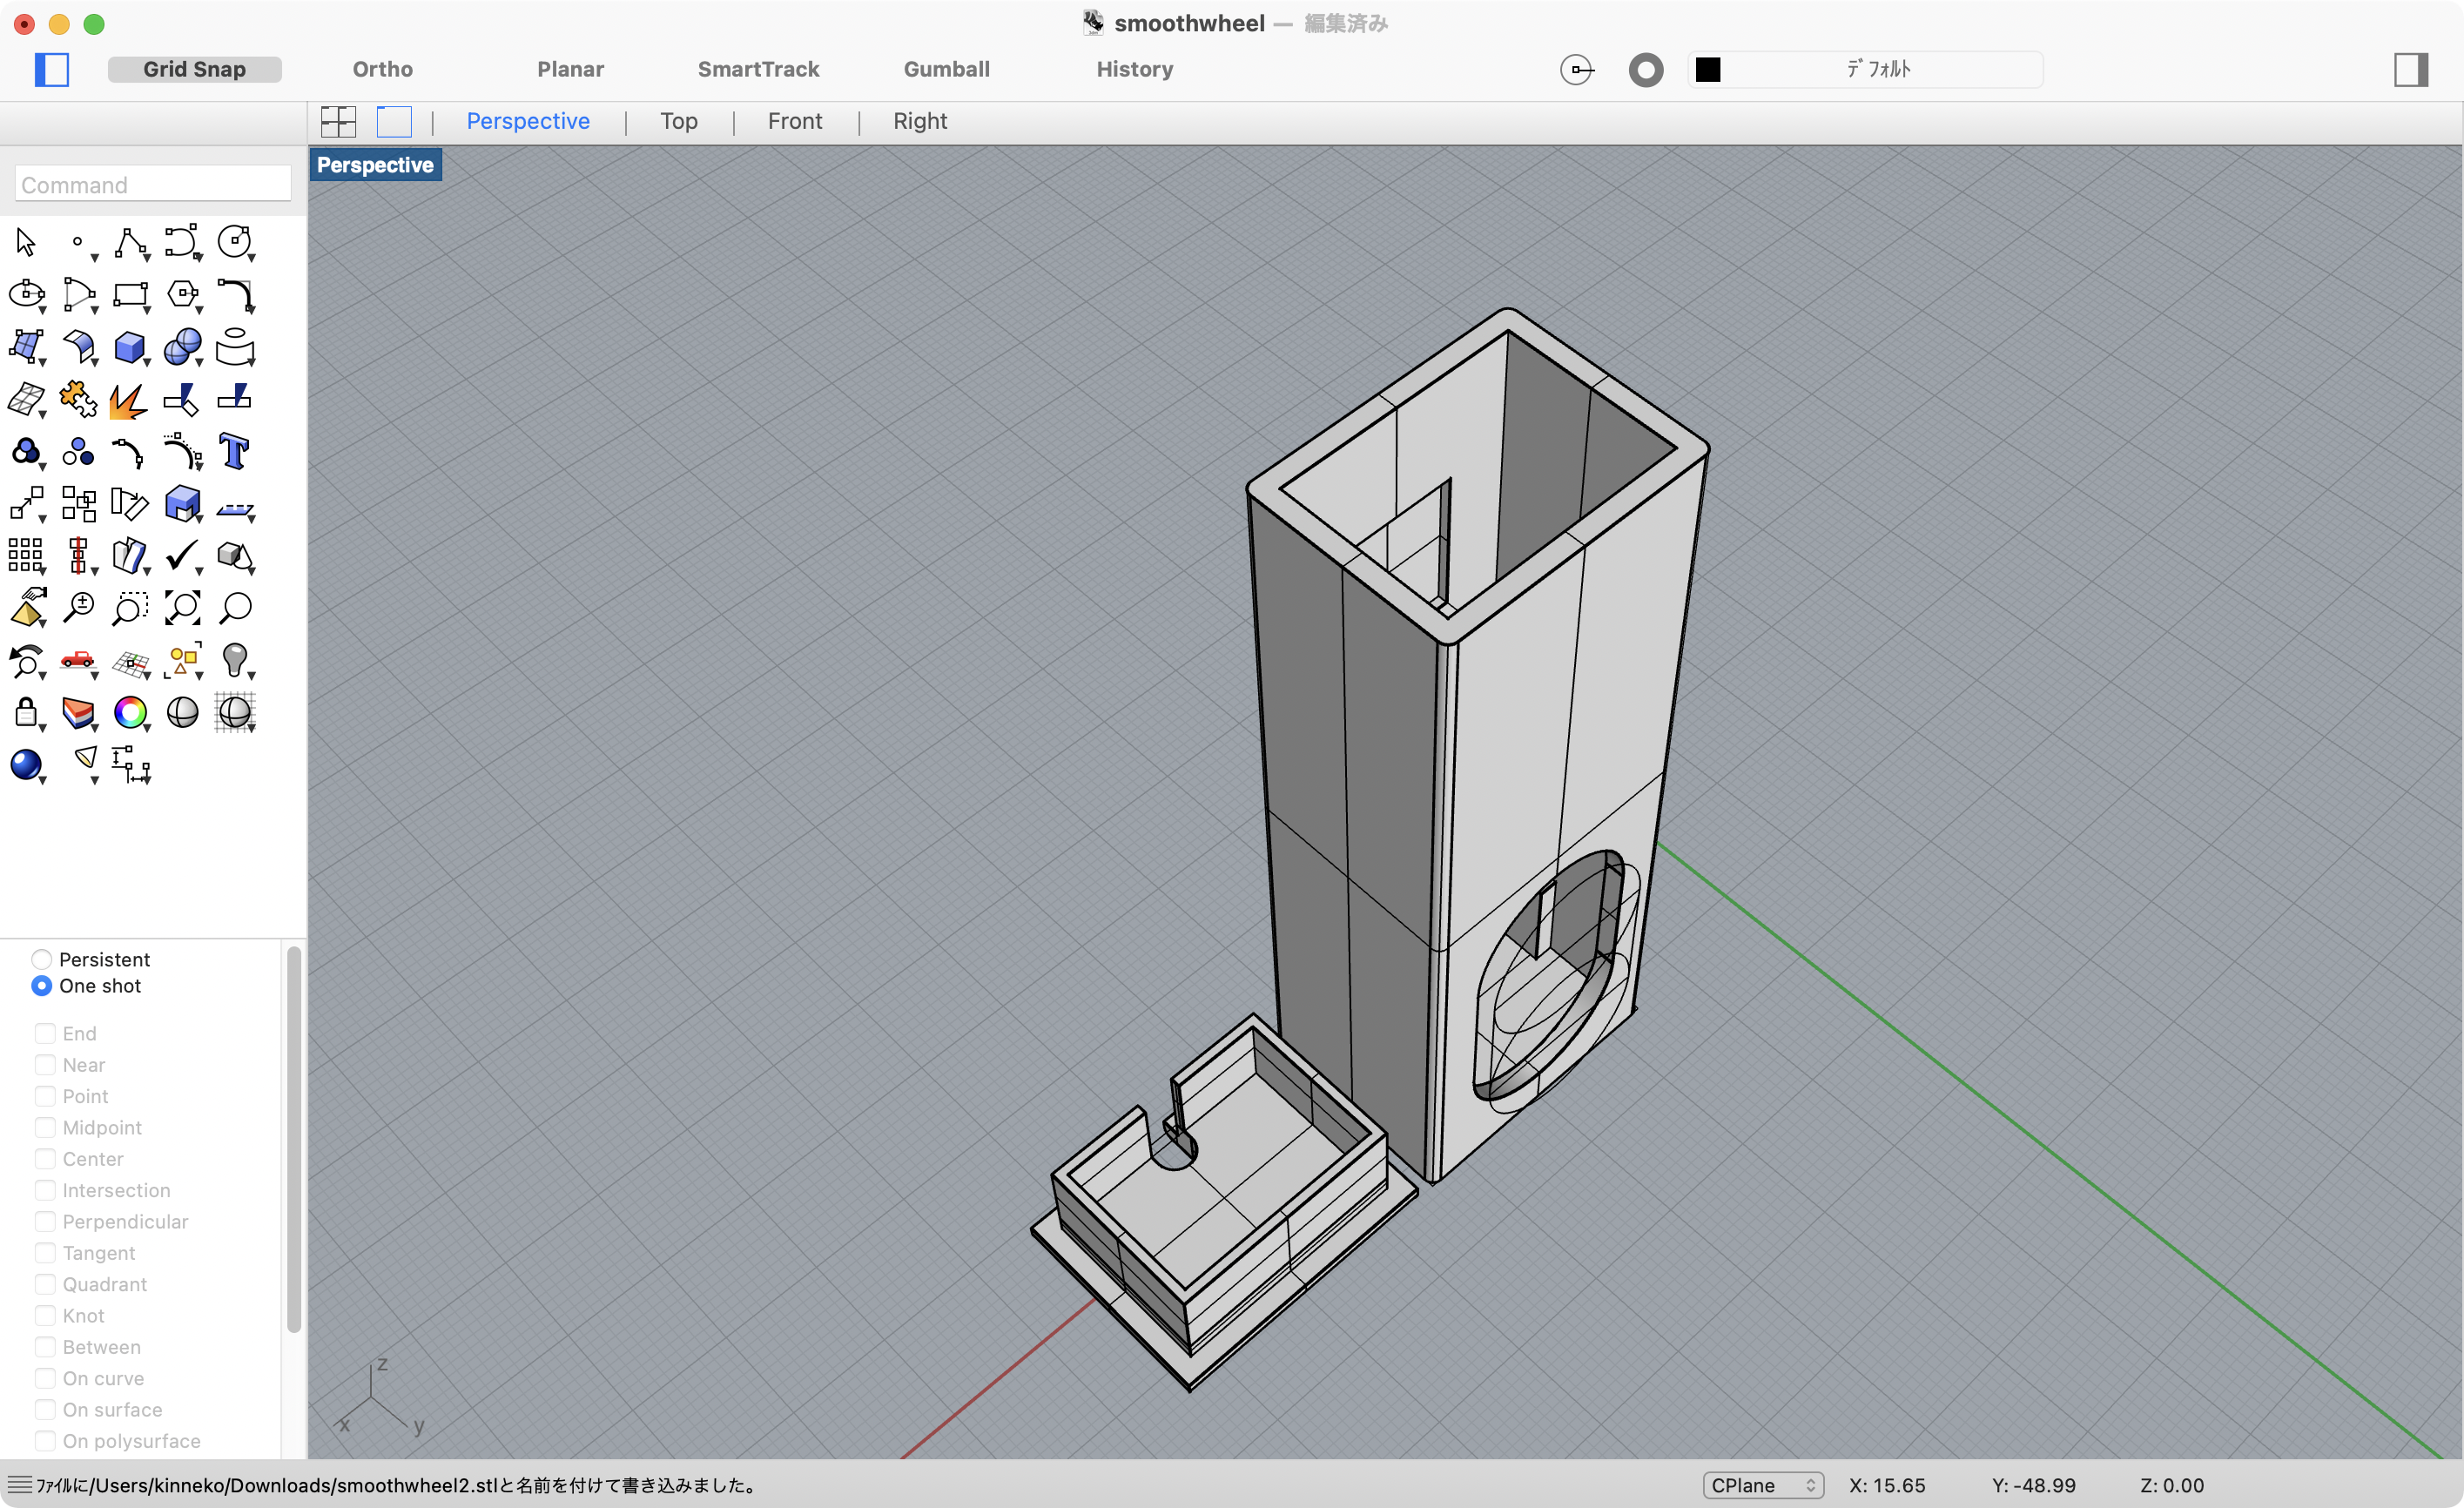Toggle the right sidebar panel icon
The width and height of the screenshot is (2464, 1508).
pos(2411,69)
